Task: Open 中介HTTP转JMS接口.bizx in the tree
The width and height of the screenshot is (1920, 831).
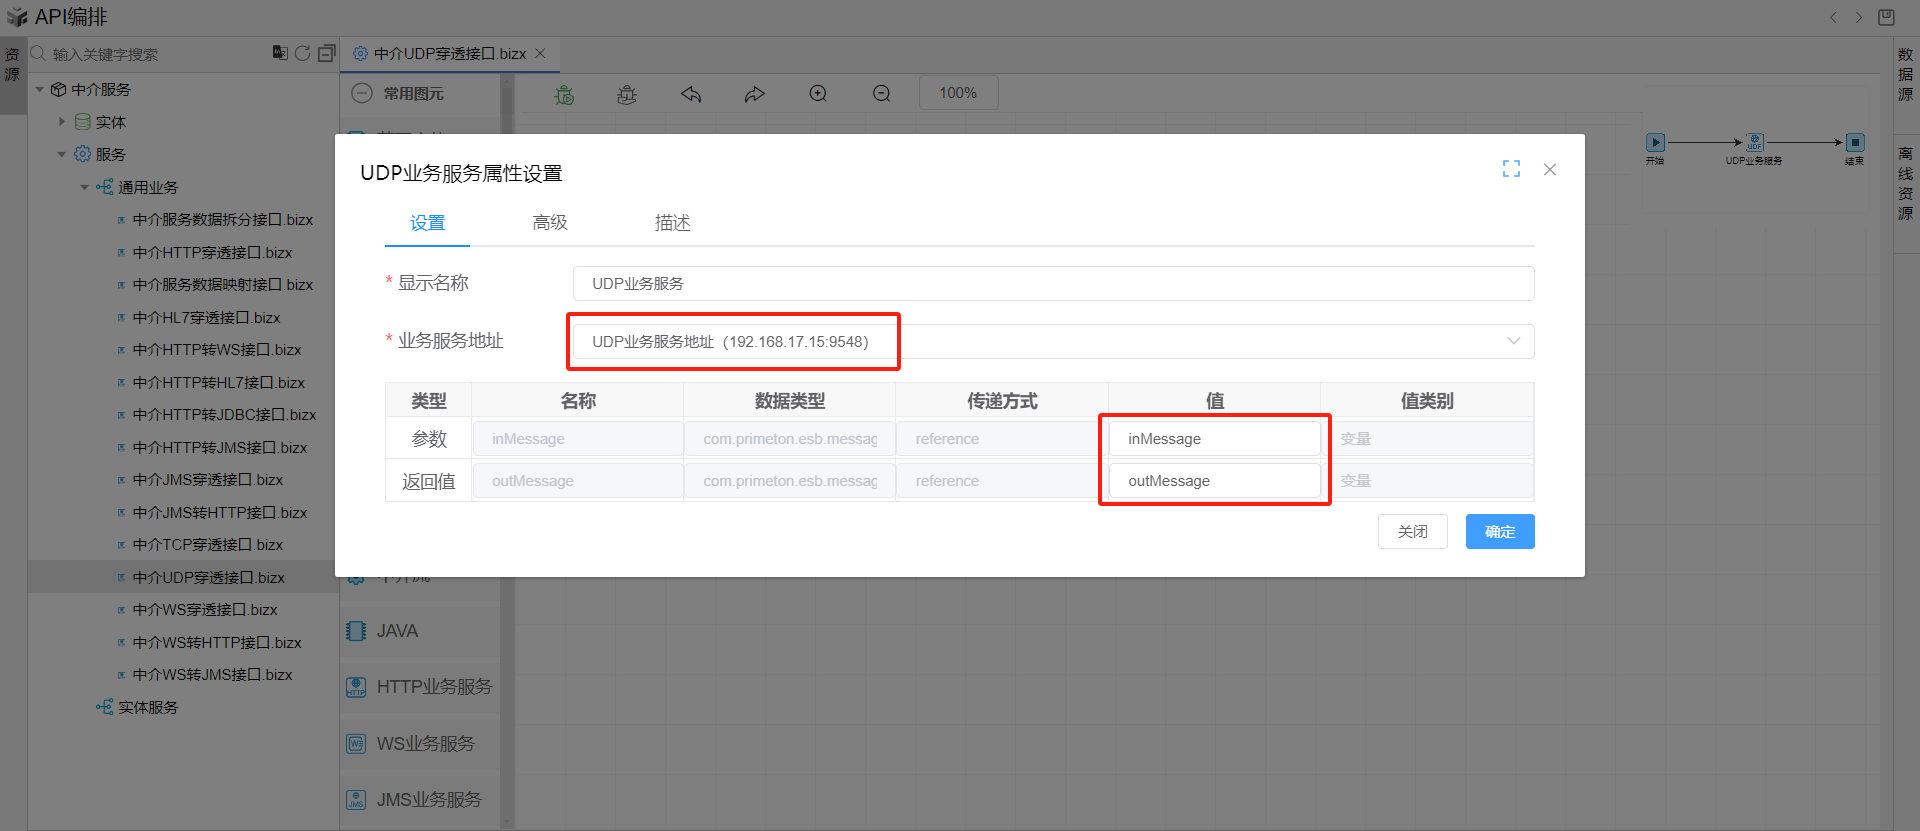Action: (x=220, y=447)
